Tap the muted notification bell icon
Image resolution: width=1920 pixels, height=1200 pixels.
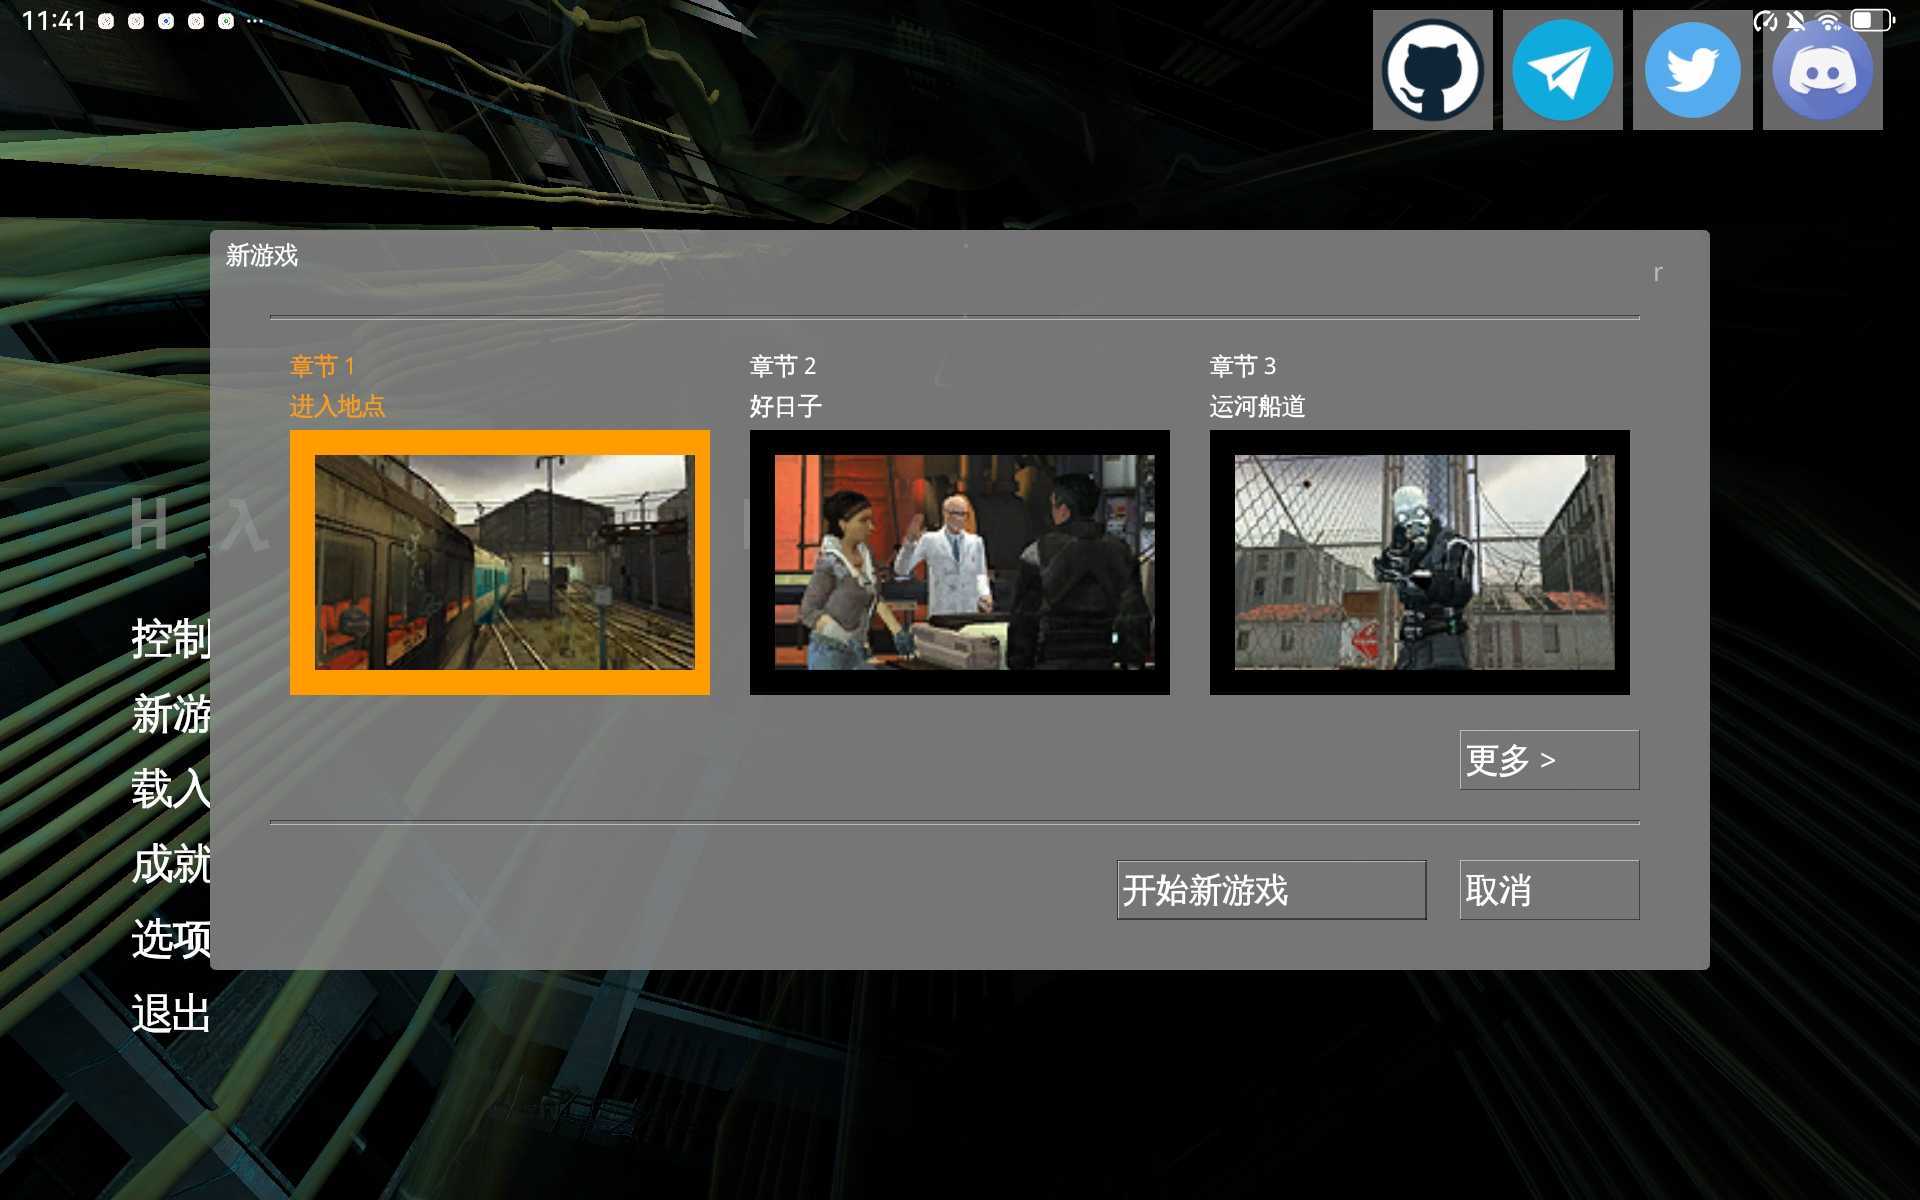pyautogui.click(x=1797, y=20)
